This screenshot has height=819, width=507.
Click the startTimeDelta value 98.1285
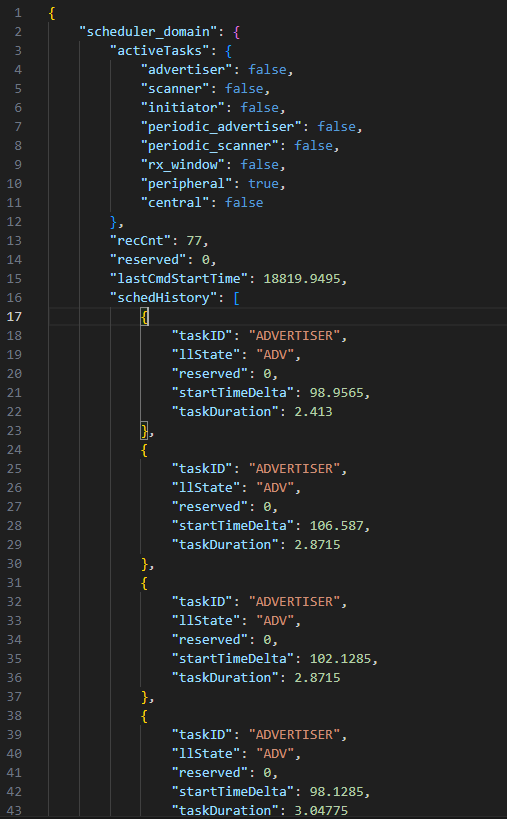point(336,791)
